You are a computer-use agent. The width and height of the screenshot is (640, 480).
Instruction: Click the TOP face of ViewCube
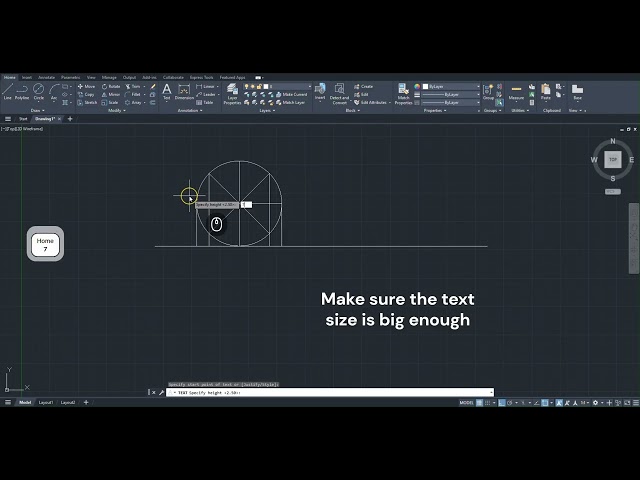(613, 160)
